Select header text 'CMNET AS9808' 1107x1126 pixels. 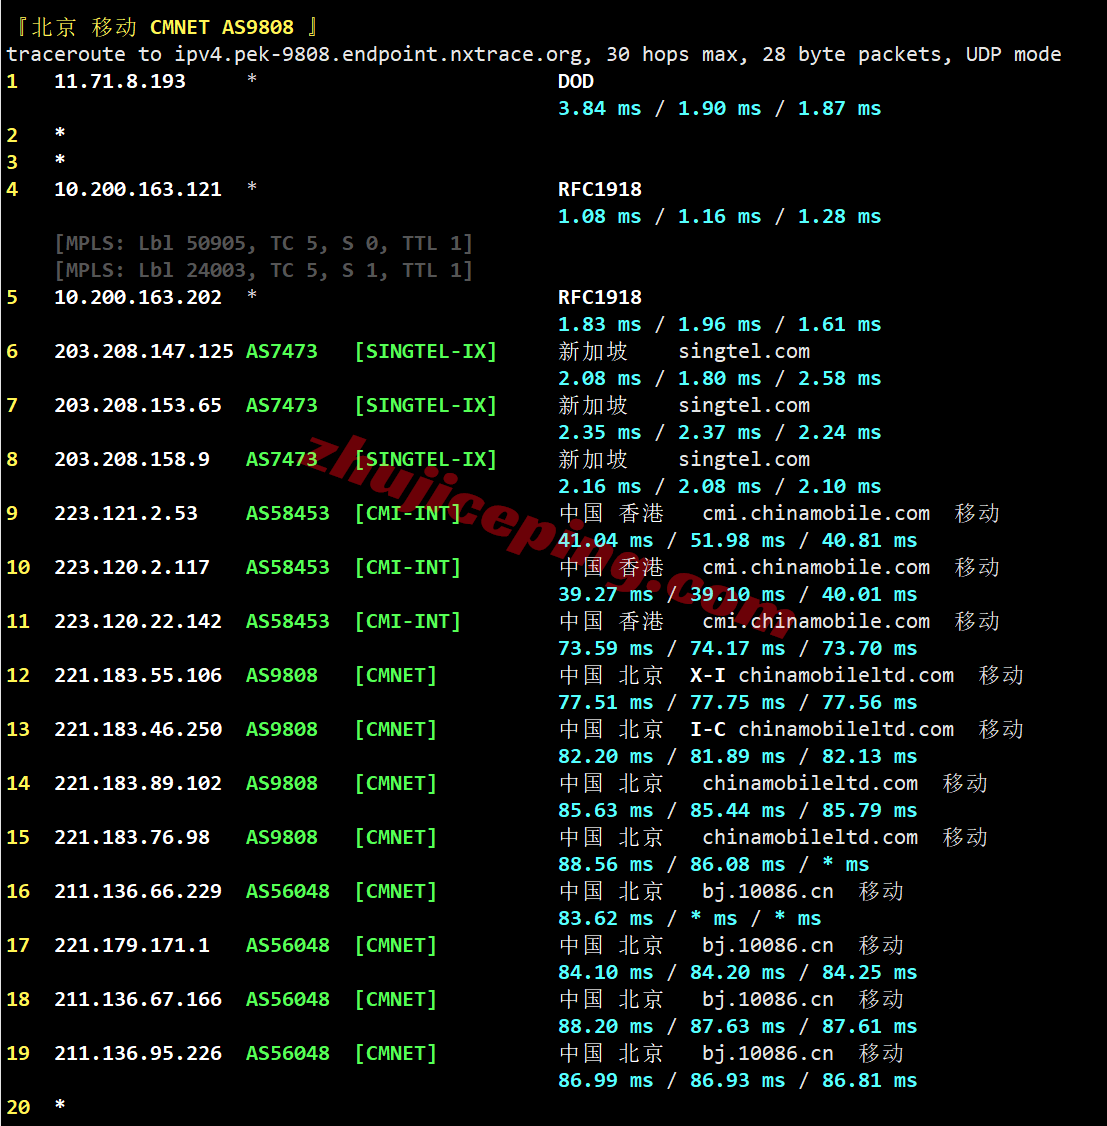point(222,27)
